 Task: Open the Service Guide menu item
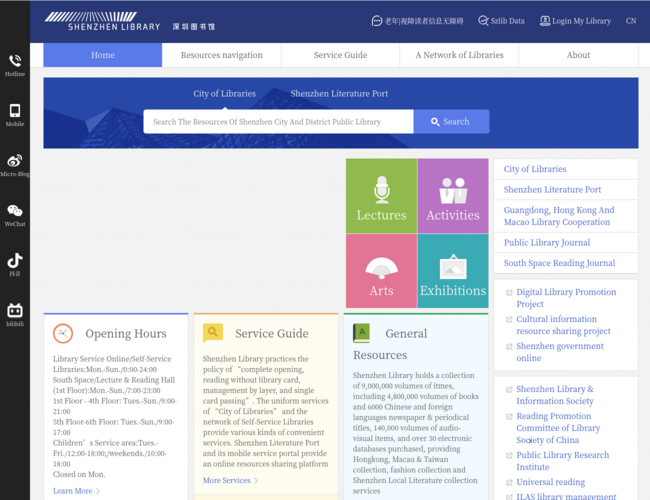[x=340, y=55]
